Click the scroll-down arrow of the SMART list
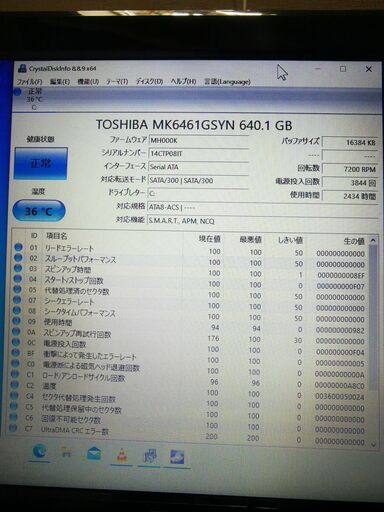 [x=373, y=444]
